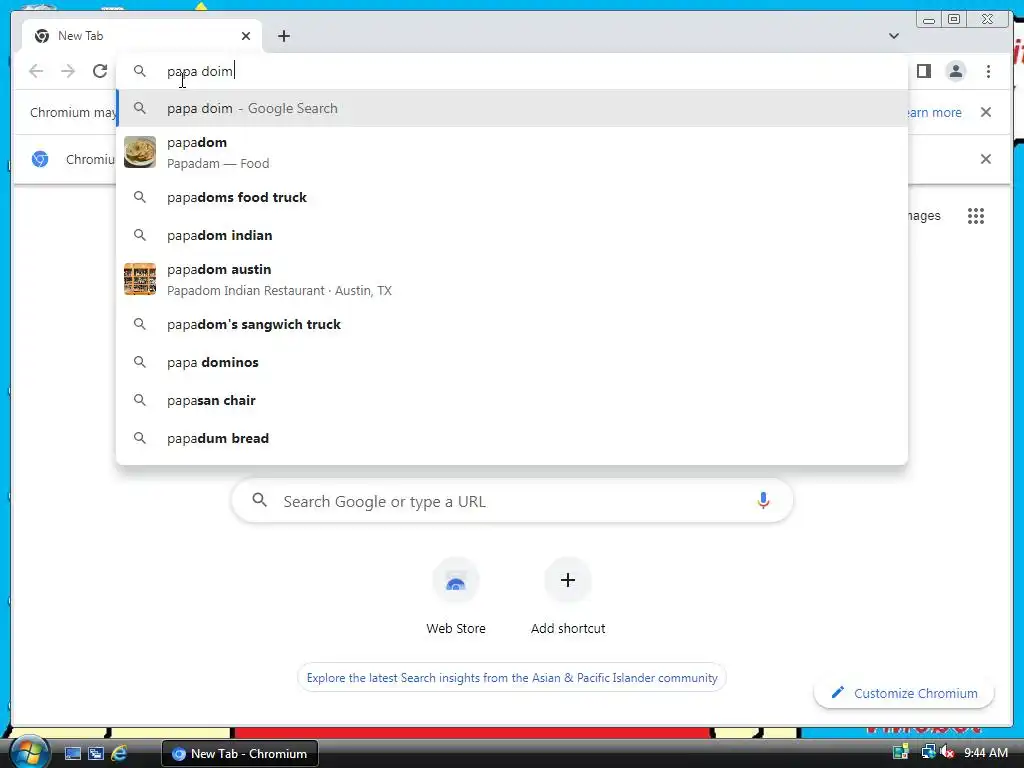Click the 'Search Google or type a URL' box
Screen dimensions: 1024x768
point(512,501)
